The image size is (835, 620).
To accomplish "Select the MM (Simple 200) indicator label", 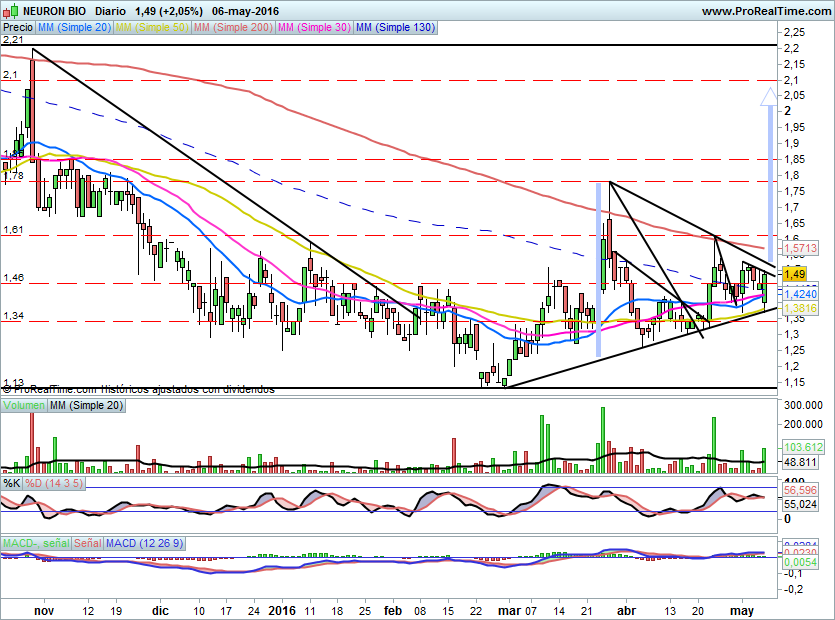I will point(231,28).
